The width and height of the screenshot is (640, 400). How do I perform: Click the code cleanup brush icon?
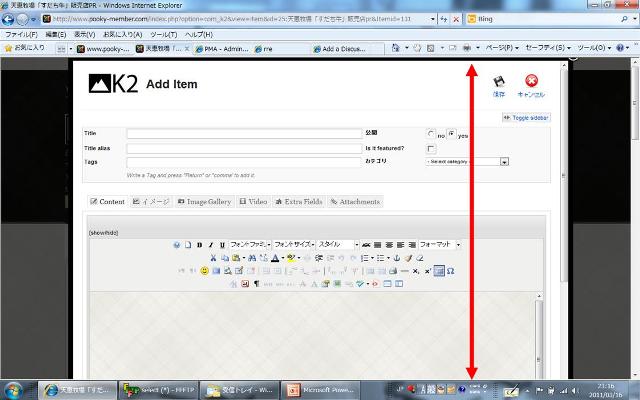[x=408, y=258]
